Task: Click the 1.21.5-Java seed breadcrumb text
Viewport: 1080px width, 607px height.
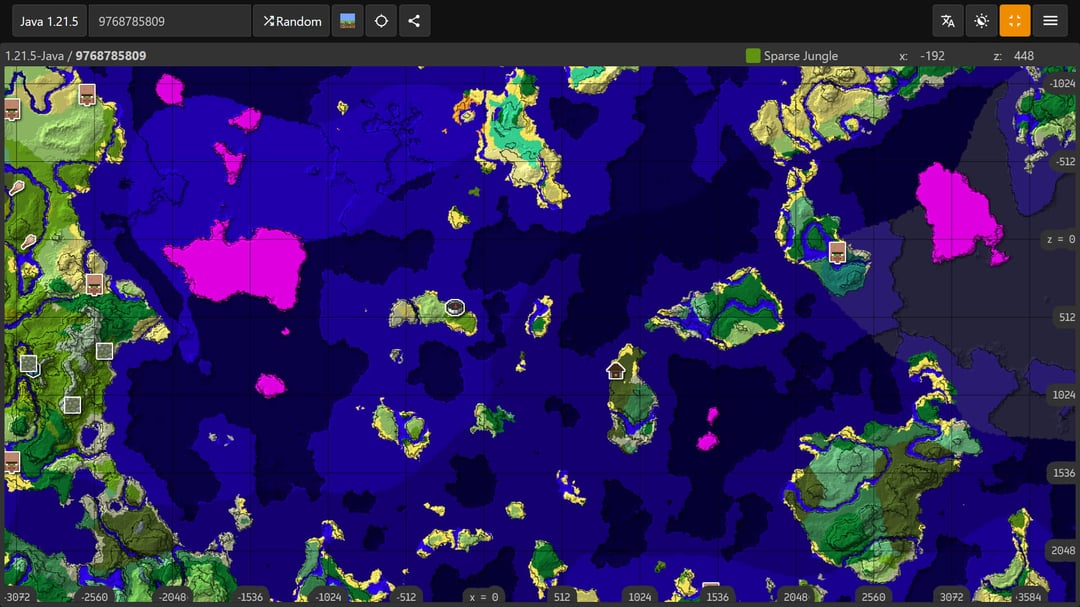Action: pos(75,56)
